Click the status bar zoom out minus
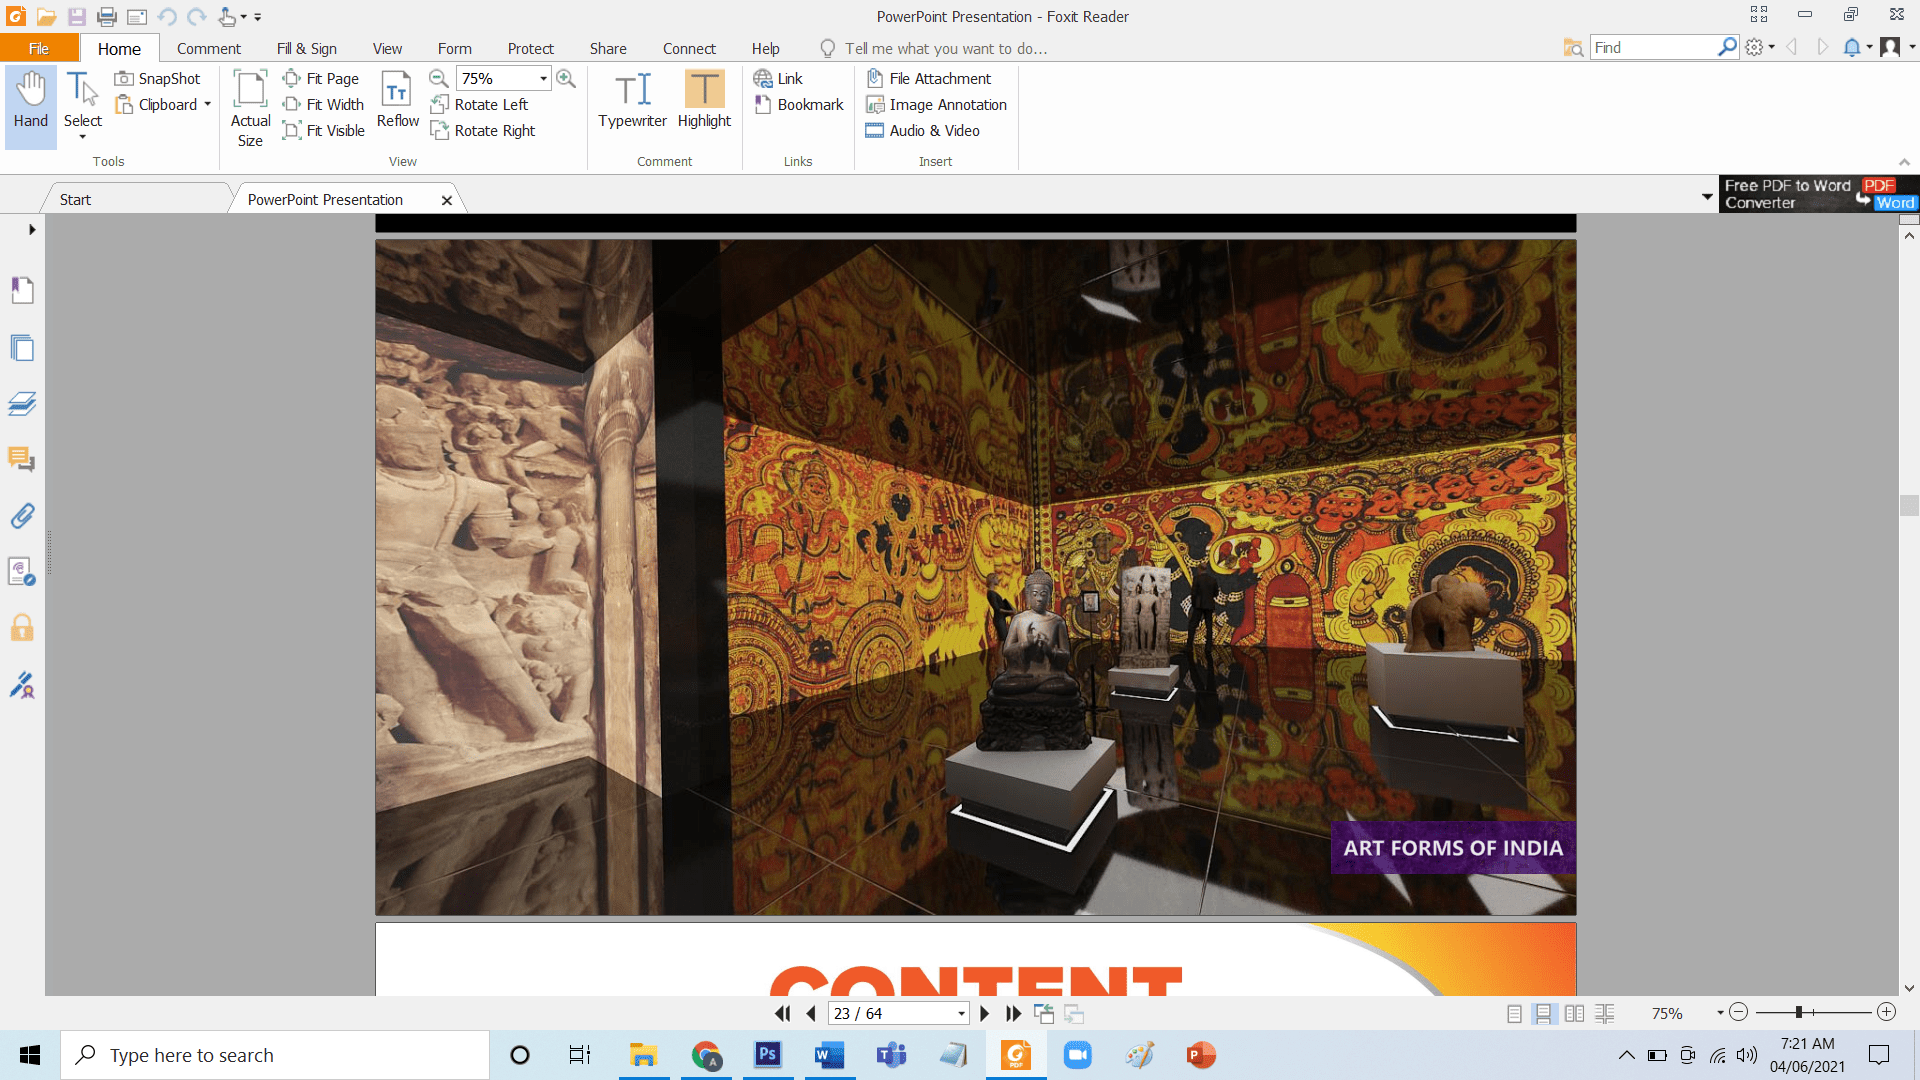Viewport: 1920px width, 1080px height. pos(1738,1012)
